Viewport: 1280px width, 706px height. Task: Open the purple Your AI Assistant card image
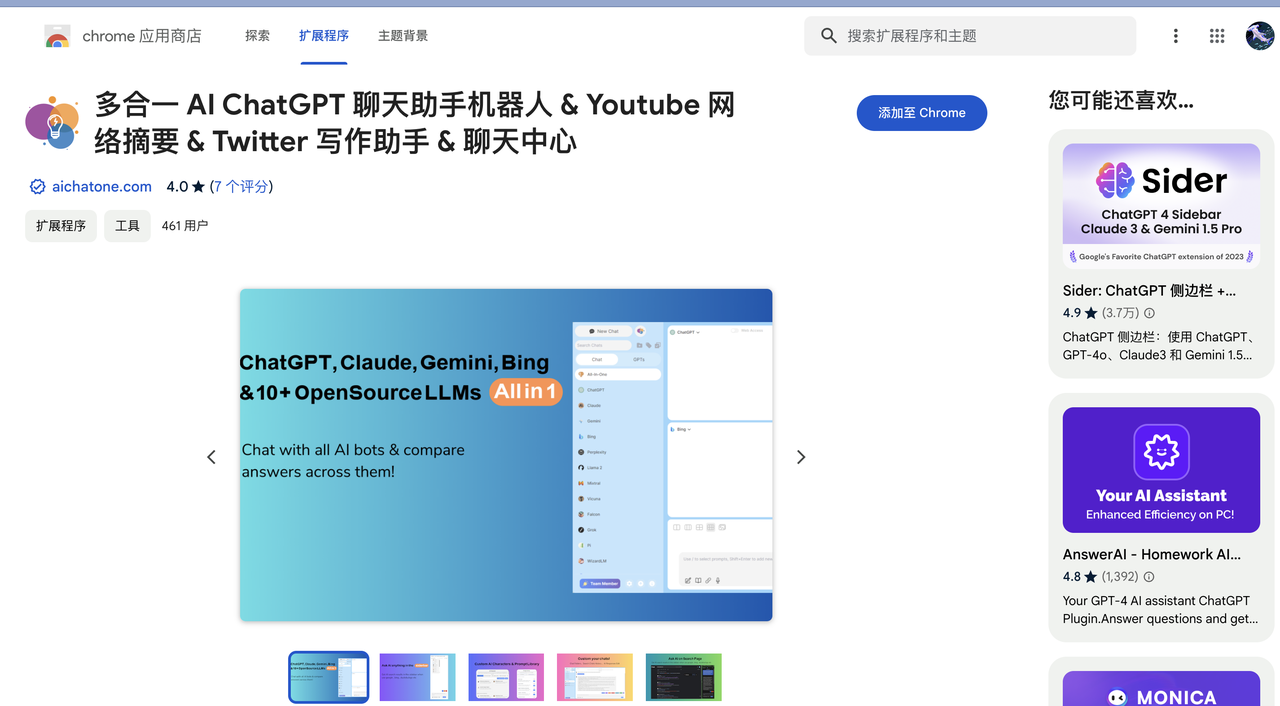pos(1161,470)
